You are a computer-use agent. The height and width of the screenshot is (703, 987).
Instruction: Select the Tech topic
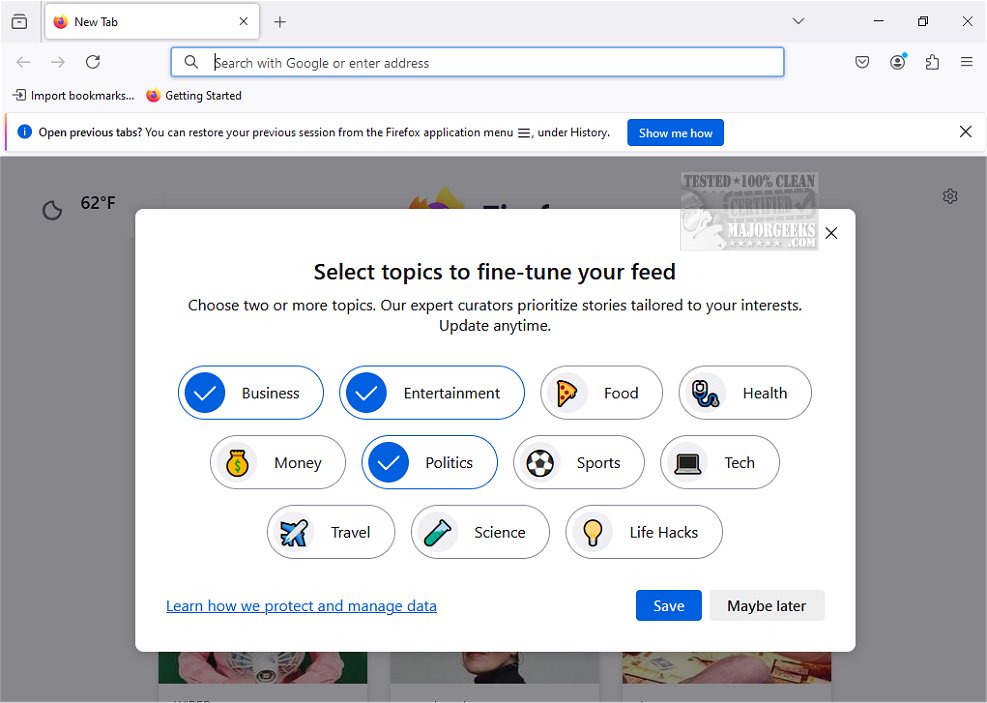[719, 463]
